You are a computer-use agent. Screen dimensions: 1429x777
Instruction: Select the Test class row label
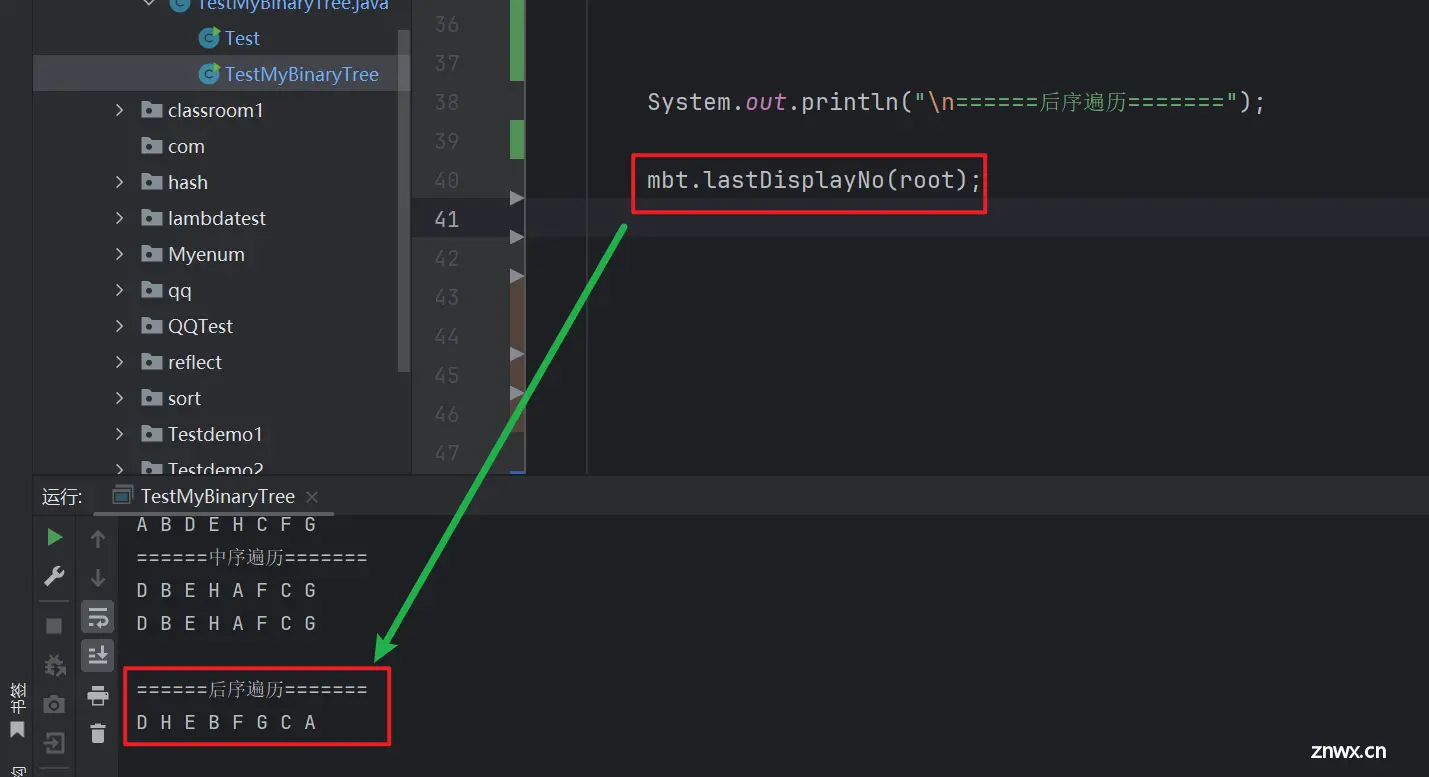pos(242,38)
